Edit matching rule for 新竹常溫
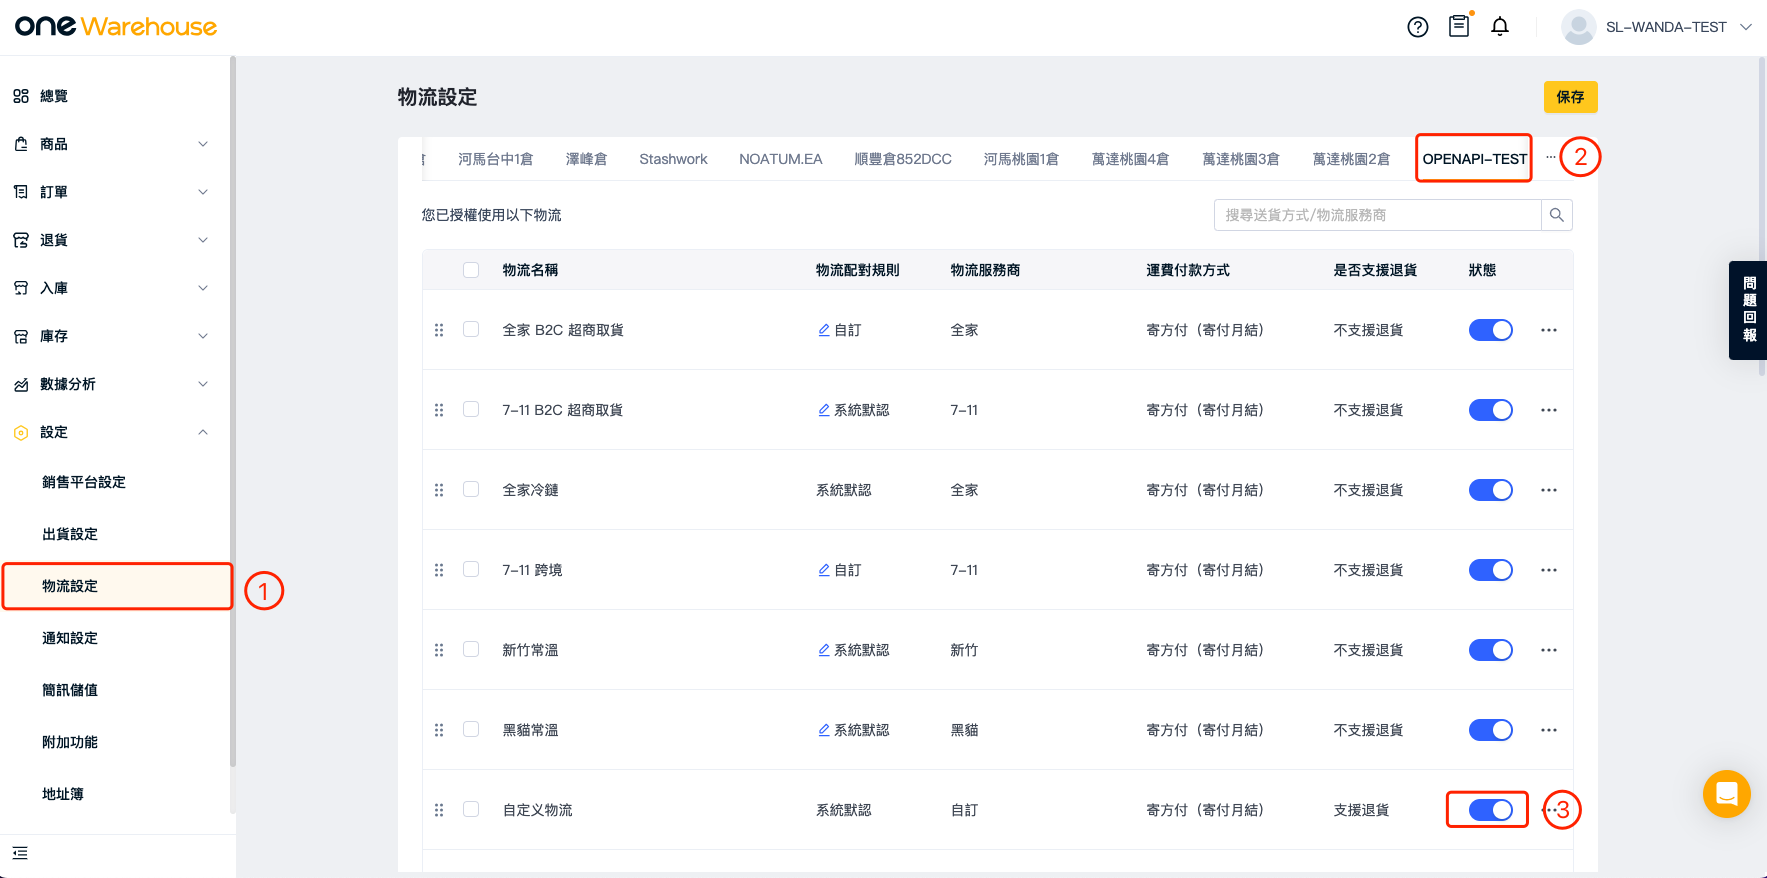The height and width of the screenshot is (878, 1767). [x=824, y=650]
